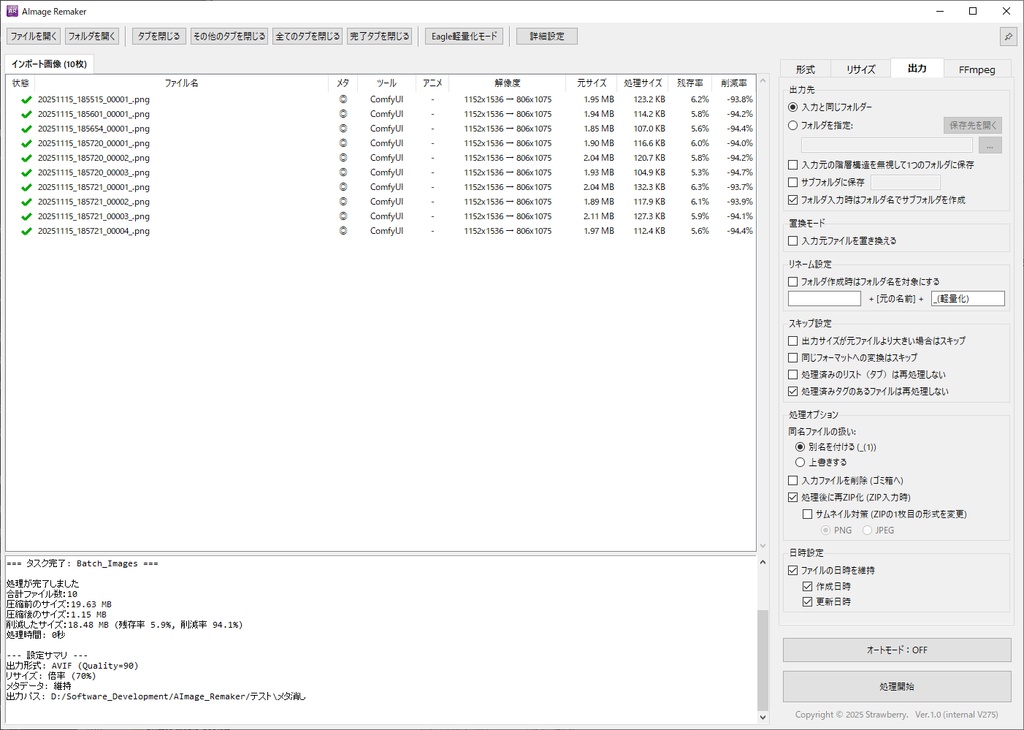Click the AImage Remaker app icon in the title bar

click(10, 11)
